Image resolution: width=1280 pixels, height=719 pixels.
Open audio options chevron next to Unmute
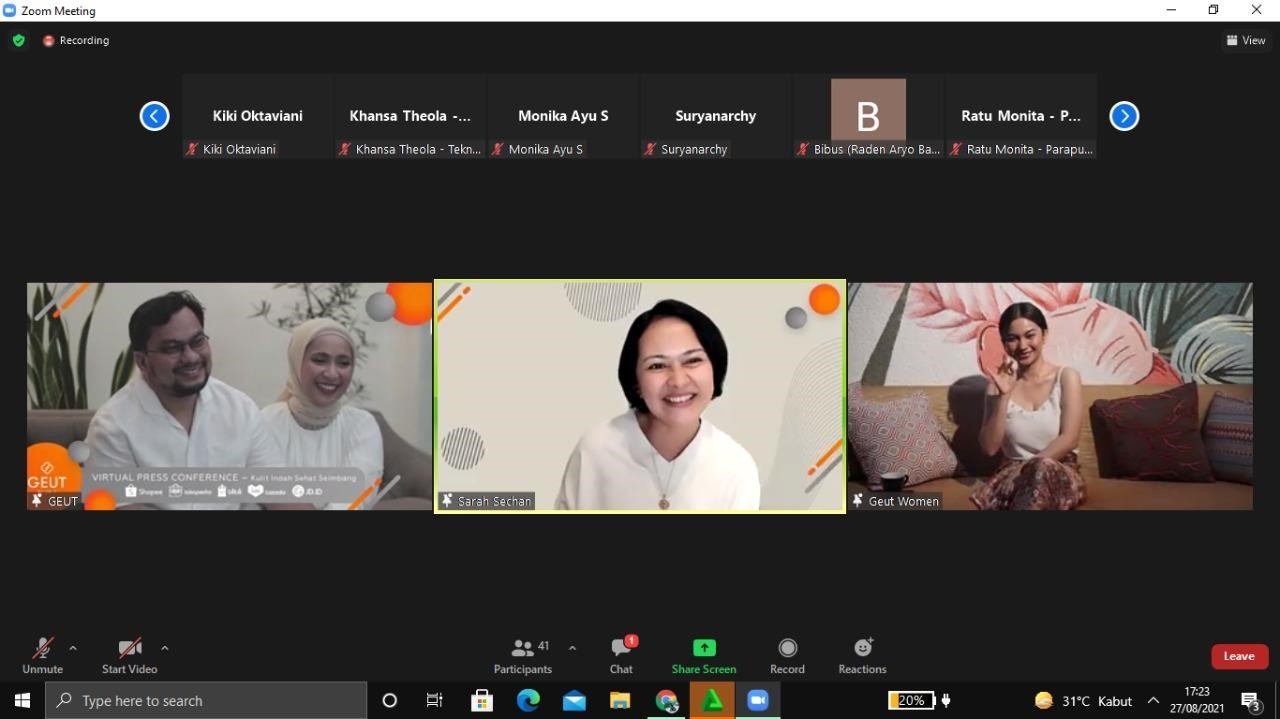click(x=72, y=647)
